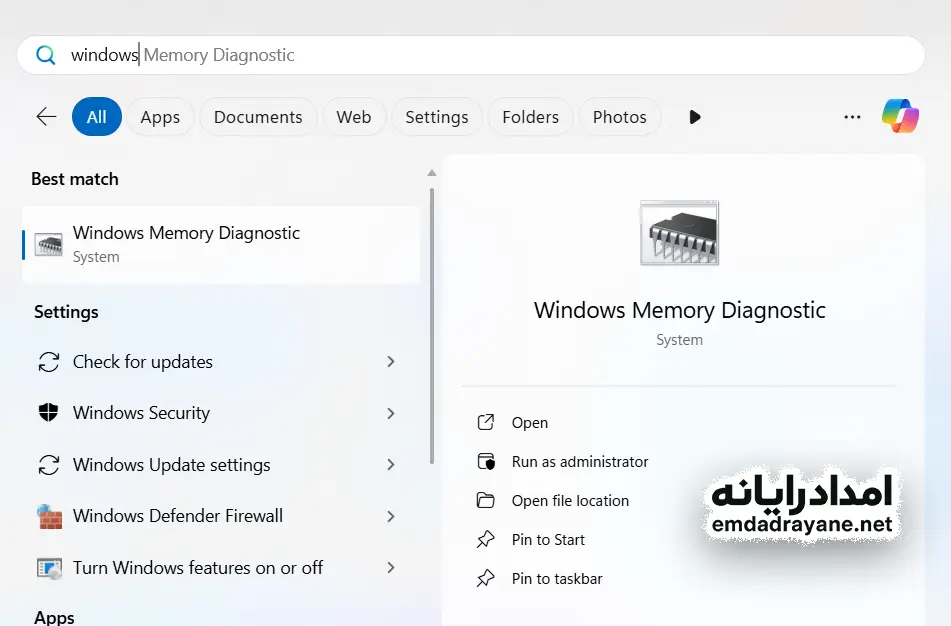Expand the Windows Update settings entry

tap(390, 465)
